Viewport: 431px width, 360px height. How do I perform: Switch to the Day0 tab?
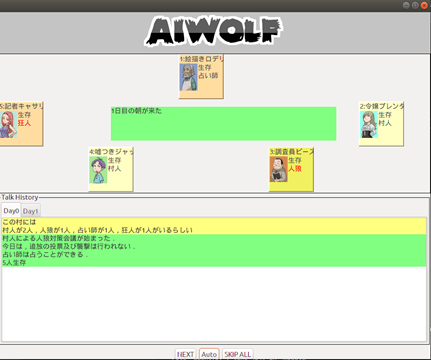tap(11, 211)
